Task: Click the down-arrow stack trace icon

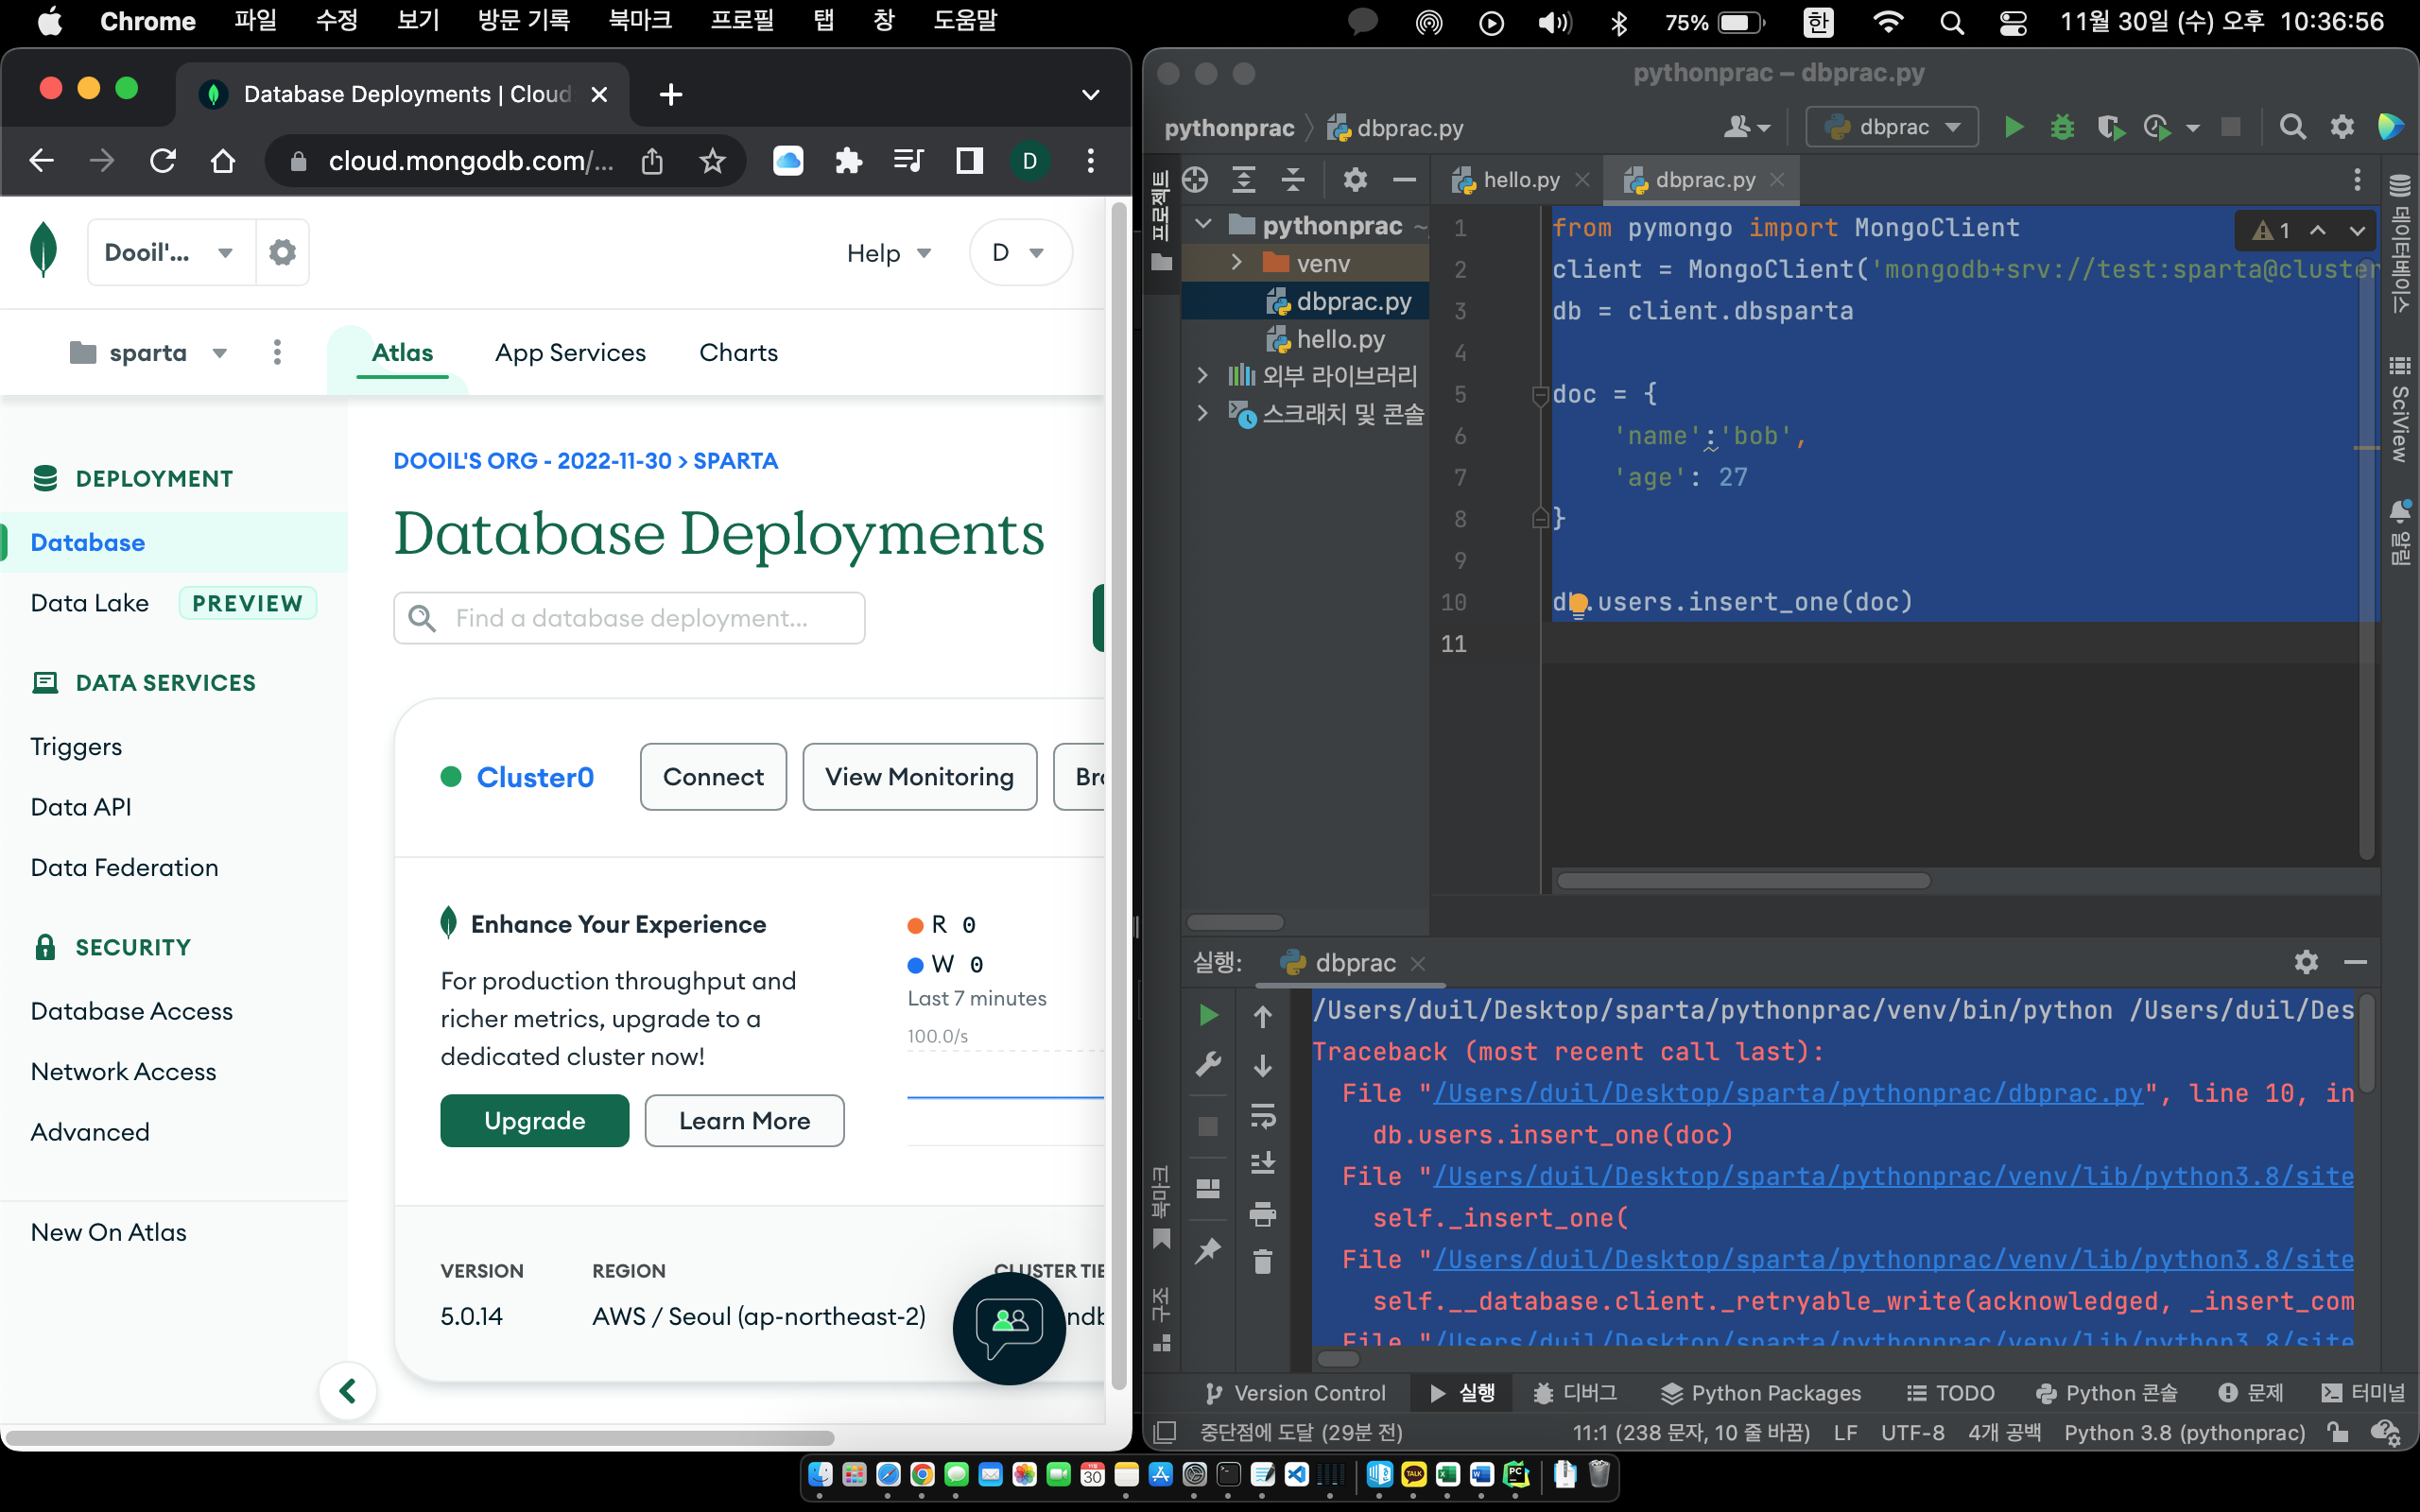Action: [x=1262, y=1066]
